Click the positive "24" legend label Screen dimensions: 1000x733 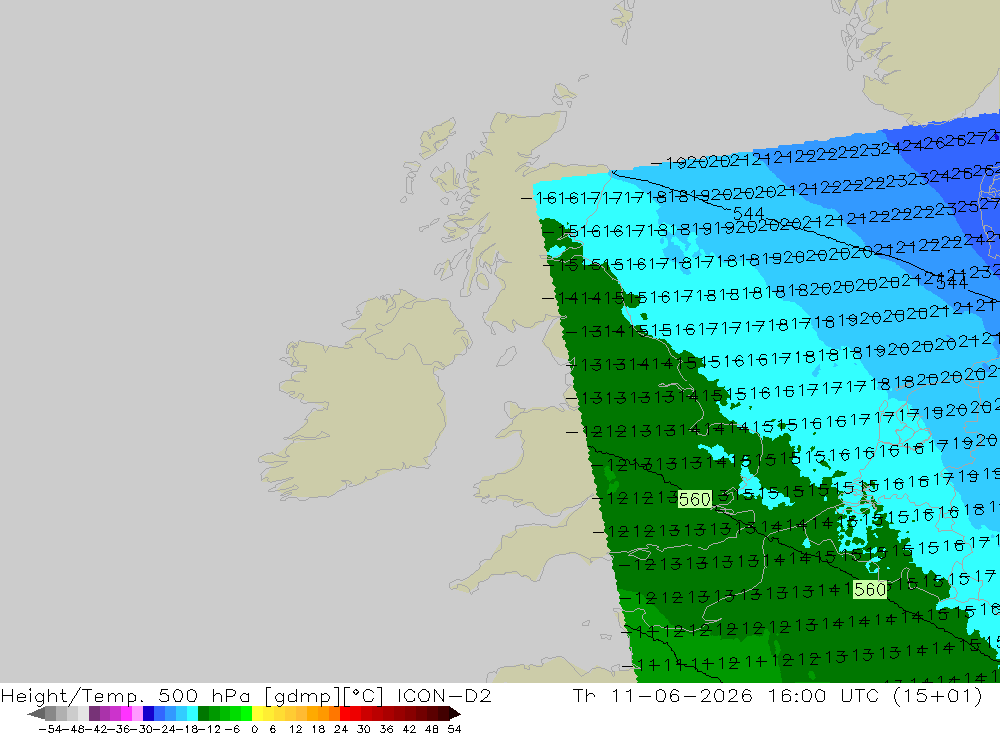pos(341,729)
